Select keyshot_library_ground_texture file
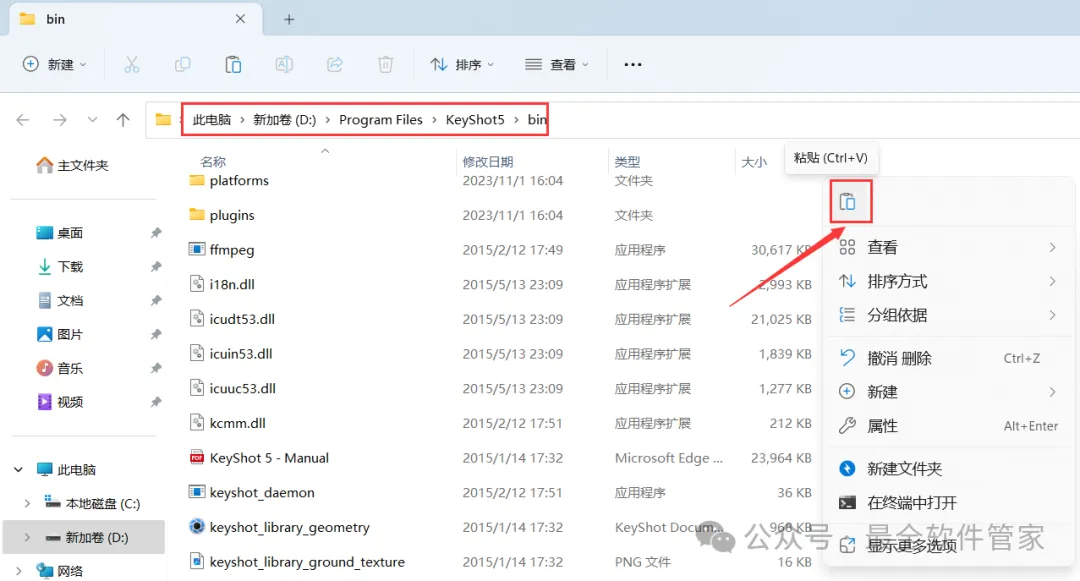 click(297, 562)
